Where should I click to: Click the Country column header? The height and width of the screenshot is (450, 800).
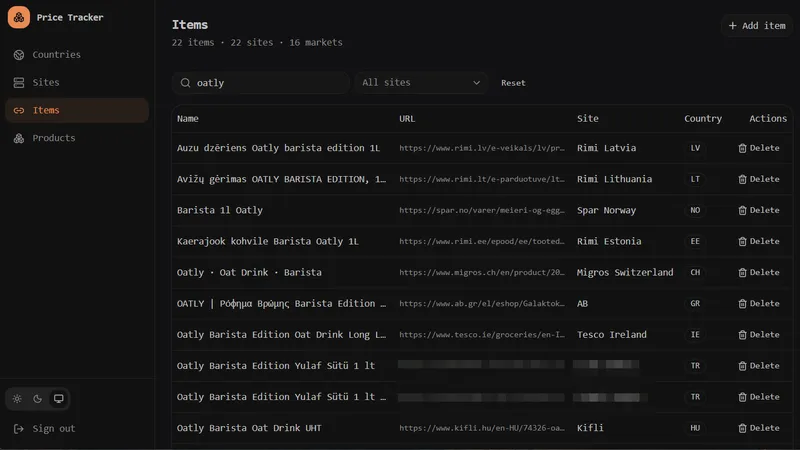click(x=703, y=118)
